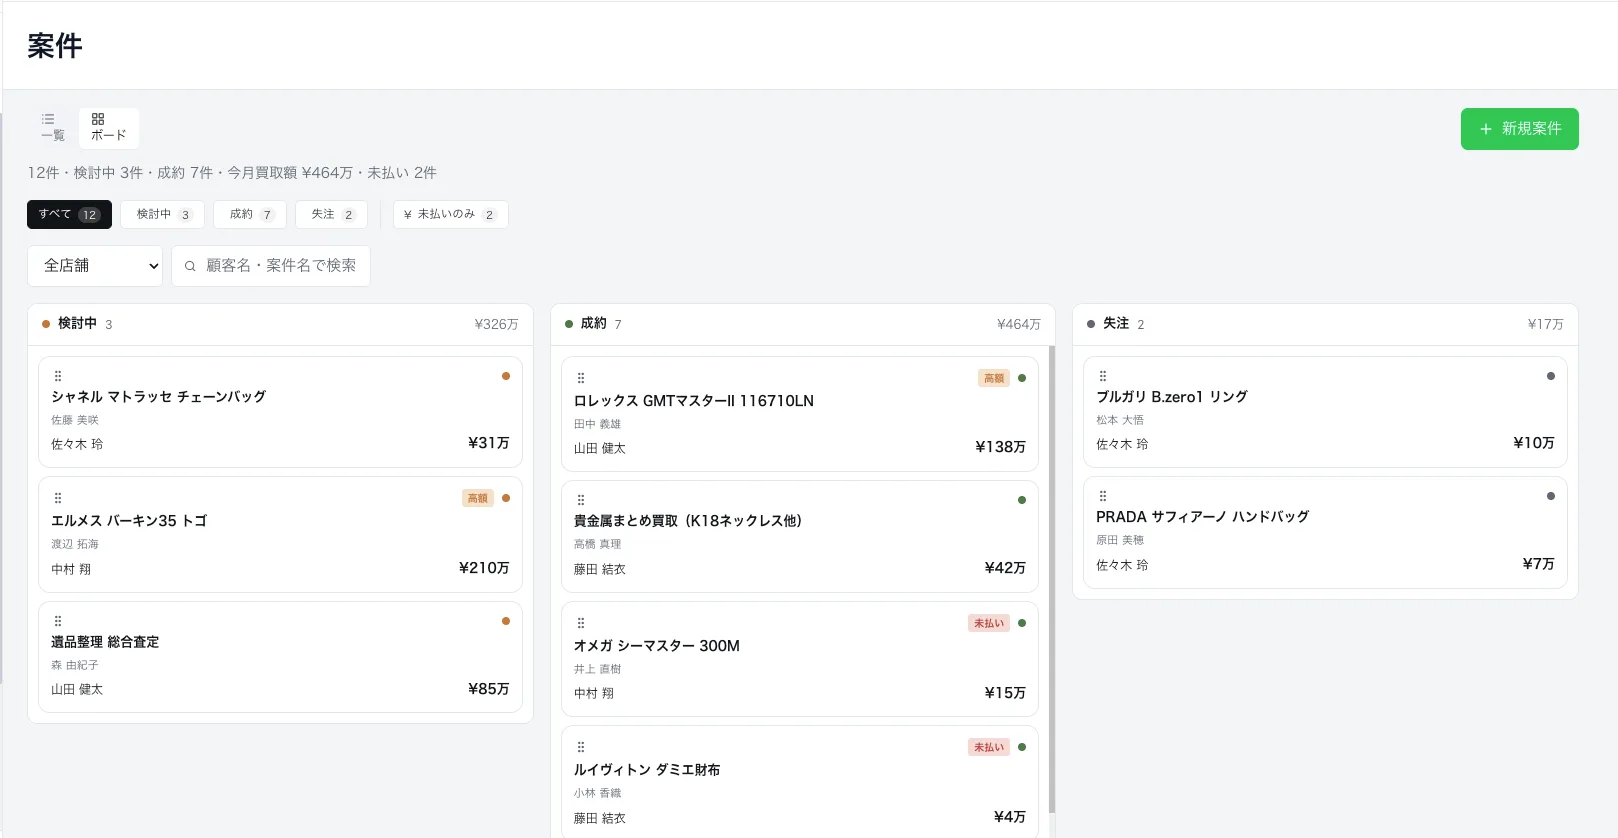The image size is (1618, 838).
Task: Grab drag handle on ロレックス GMTマスターII card
Action: pyautogui.click(x=581, y=378)
